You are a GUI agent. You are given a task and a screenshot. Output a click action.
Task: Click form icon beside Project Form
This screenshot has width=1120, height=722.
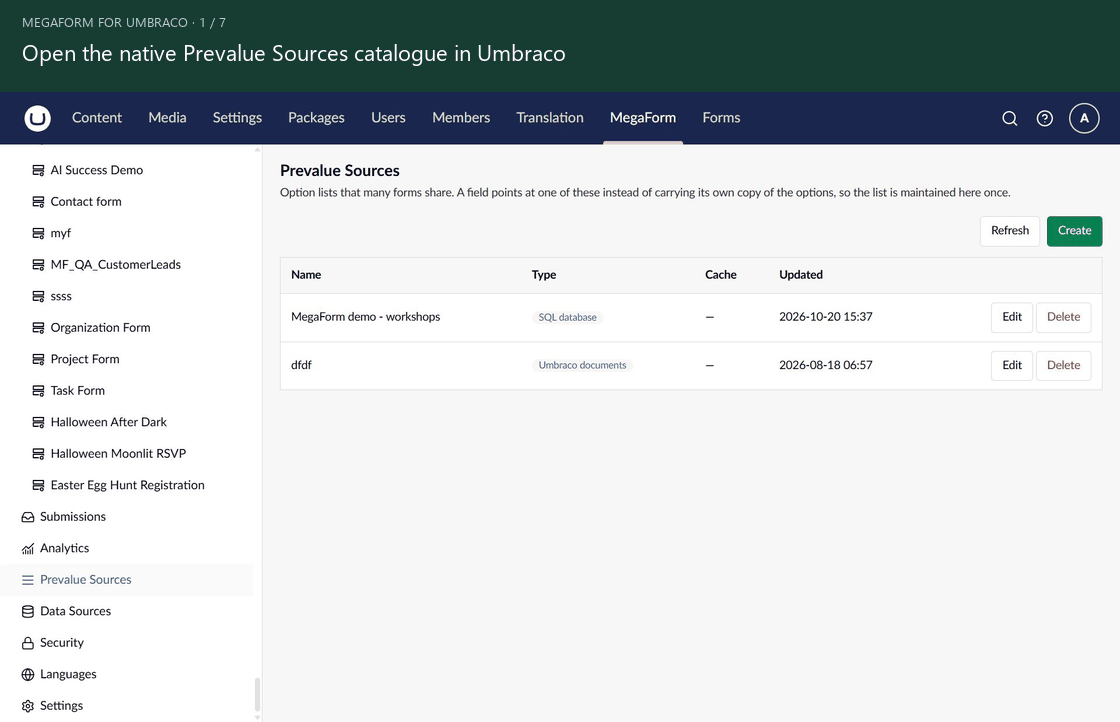(38, 359)
